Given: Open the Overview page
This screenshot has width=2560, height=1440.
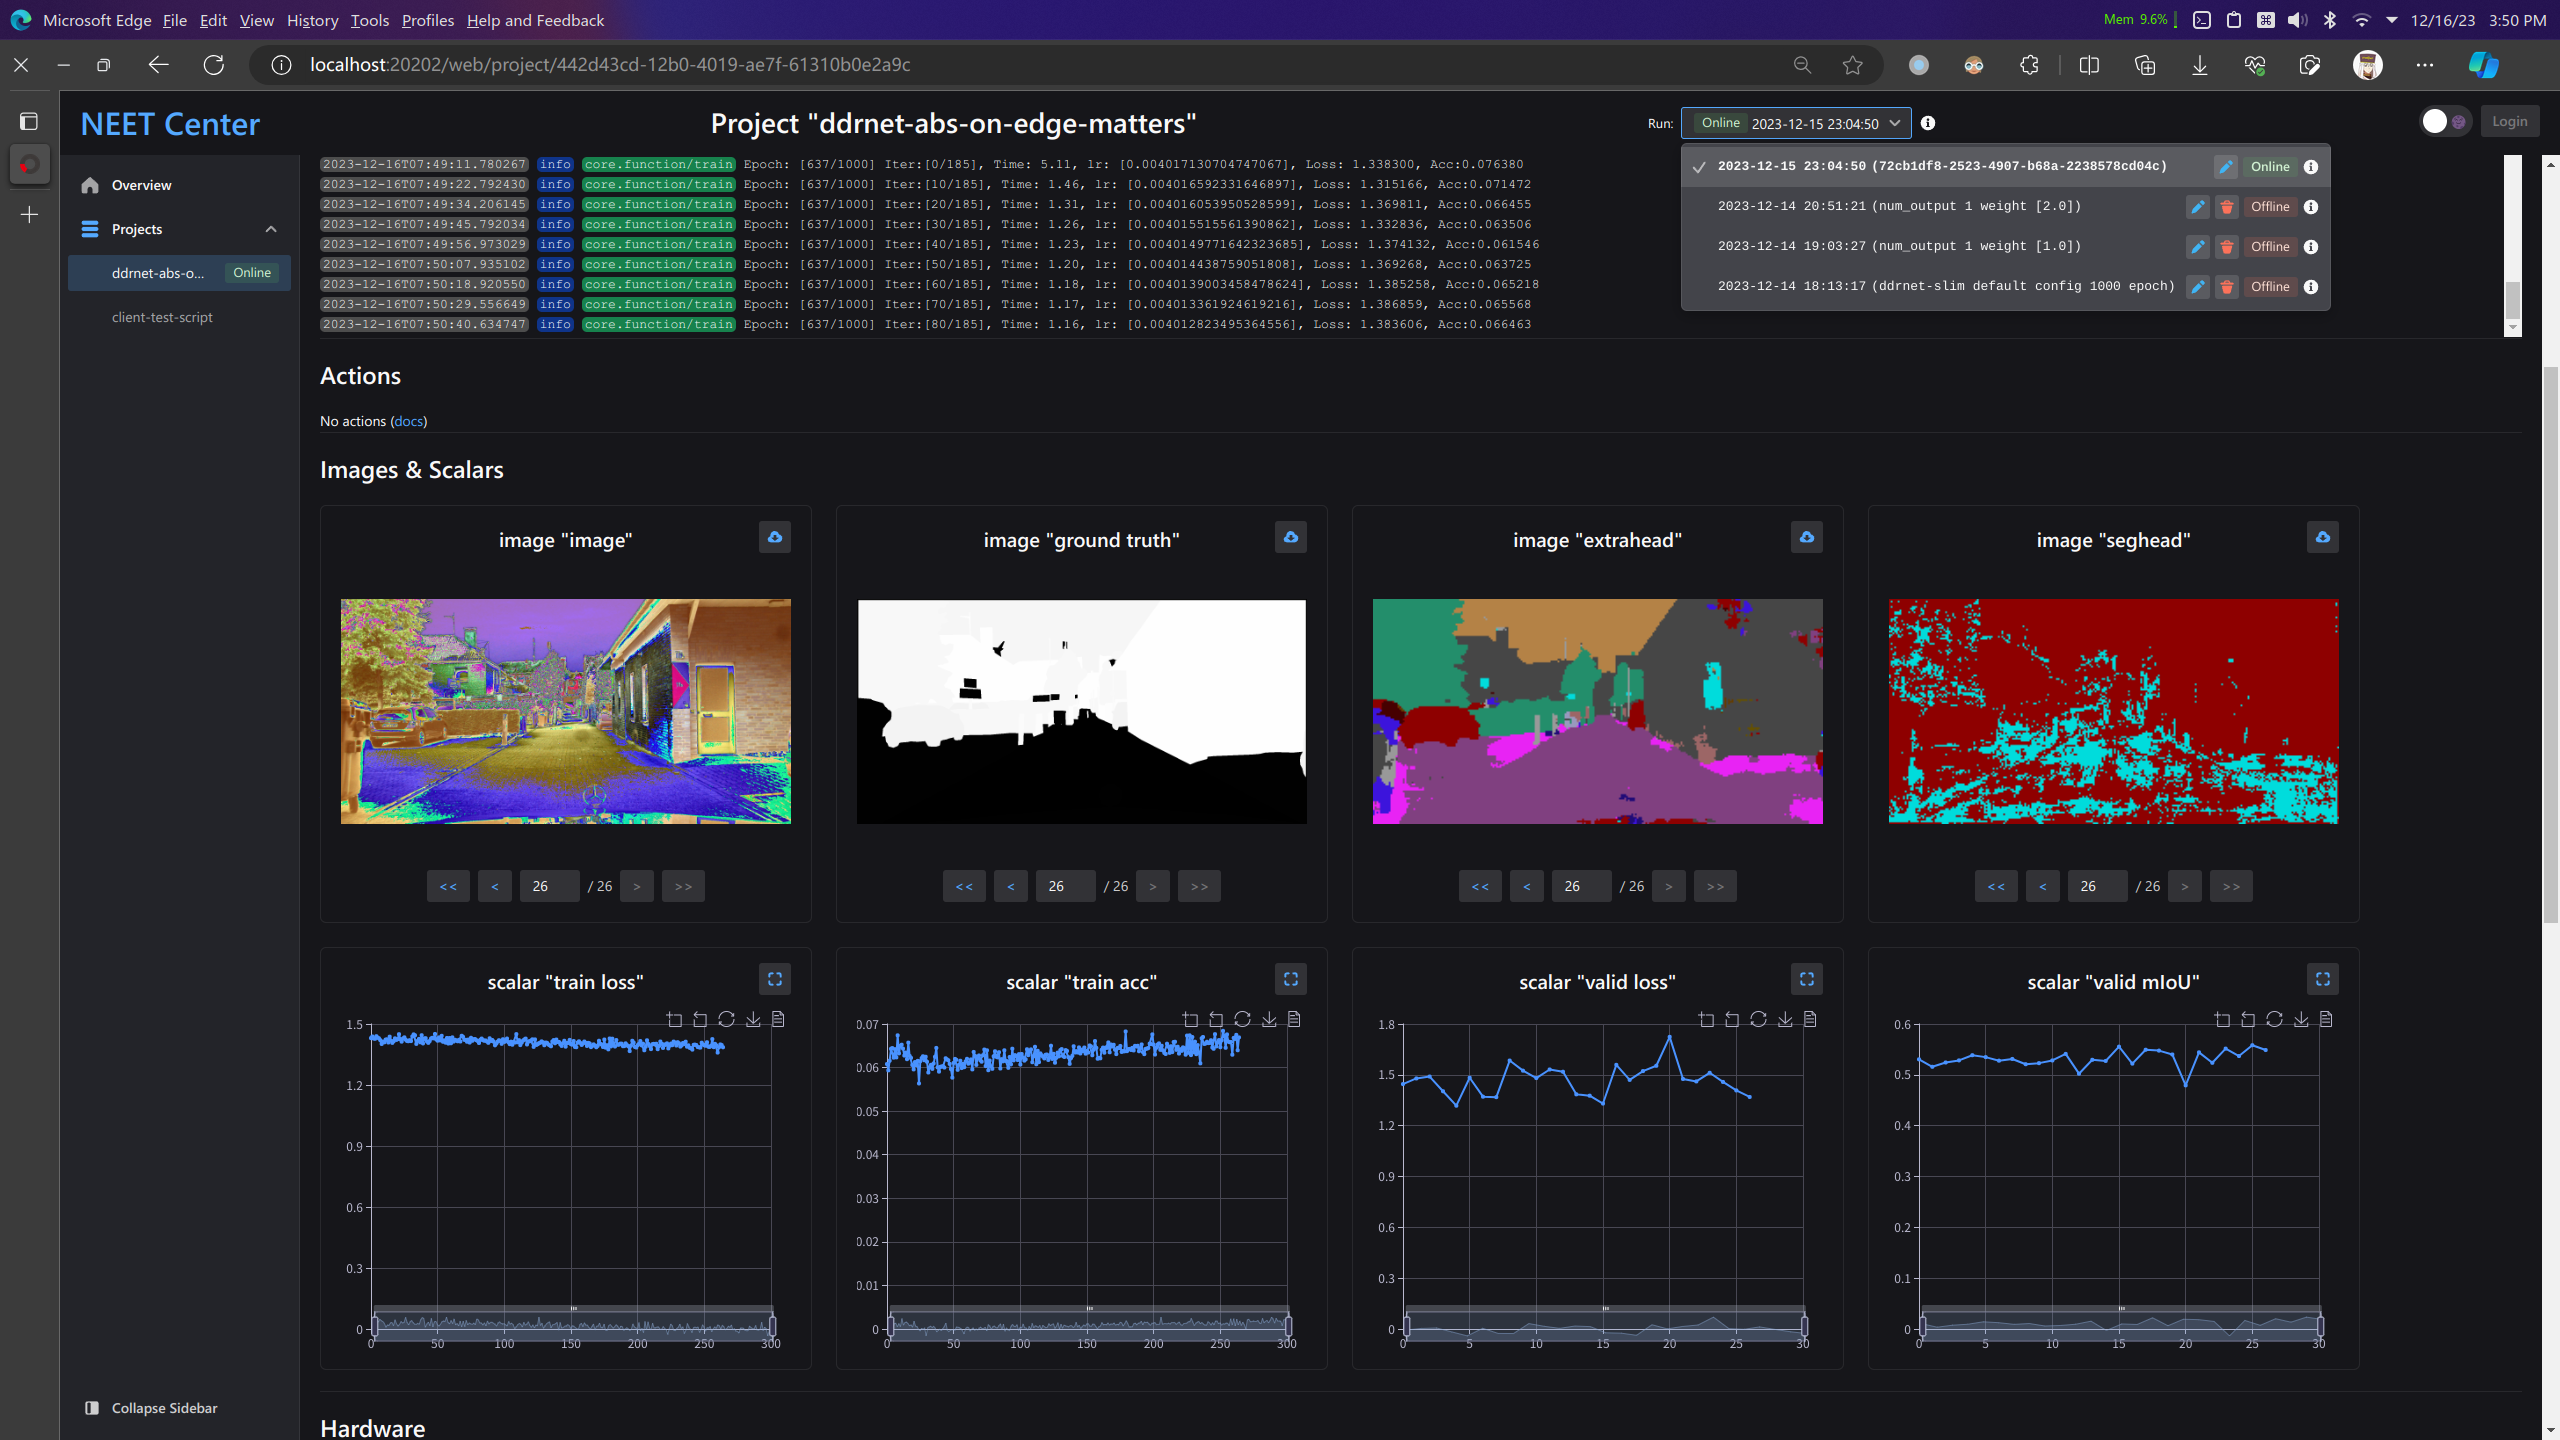Looking at the screenshot, I should pos(180,185).
